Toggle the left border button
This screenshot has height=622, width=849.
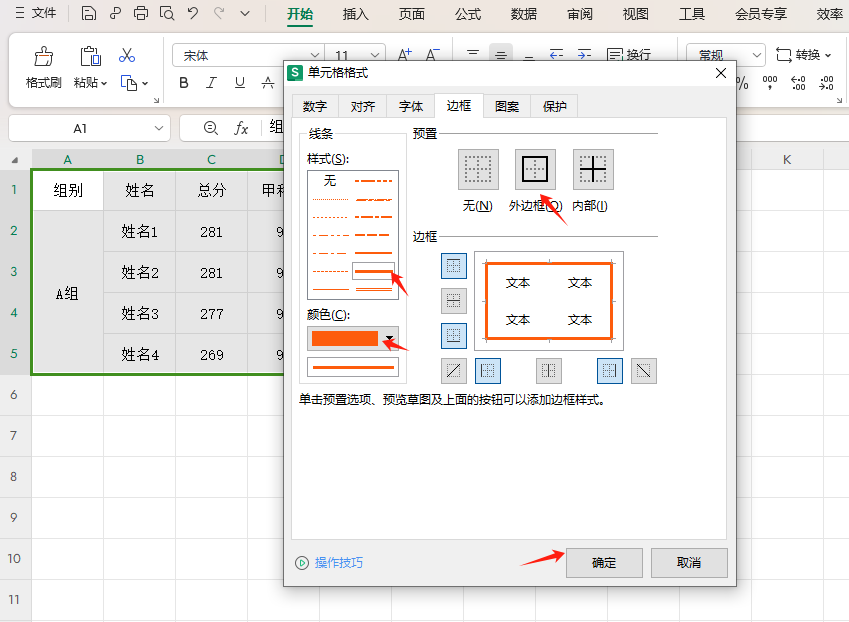488,371
